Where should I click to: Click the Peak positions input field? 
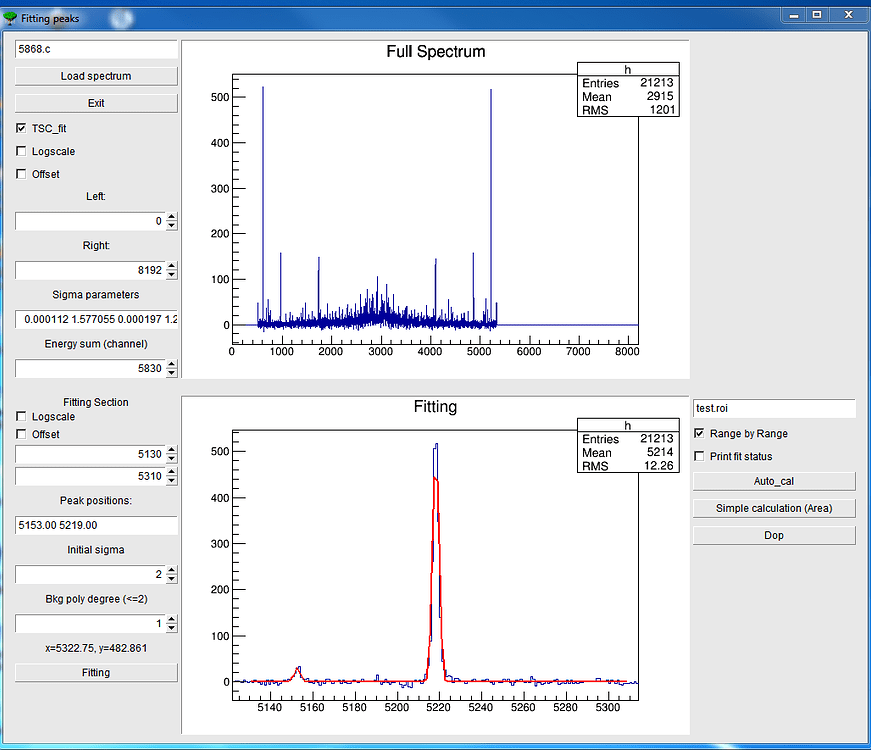click(96, 526)
